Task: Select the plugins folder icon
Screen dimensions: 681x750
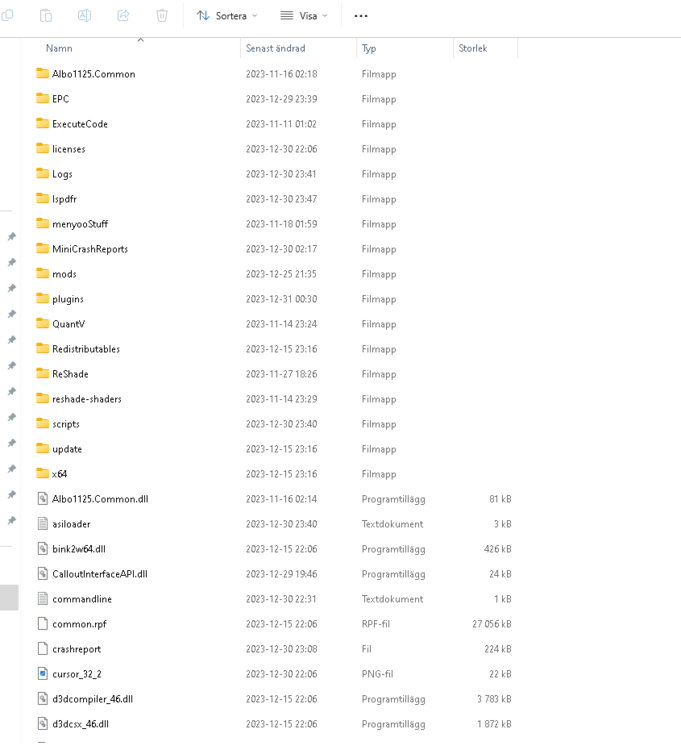Action: pyautogui.click(x=43, y=298)
